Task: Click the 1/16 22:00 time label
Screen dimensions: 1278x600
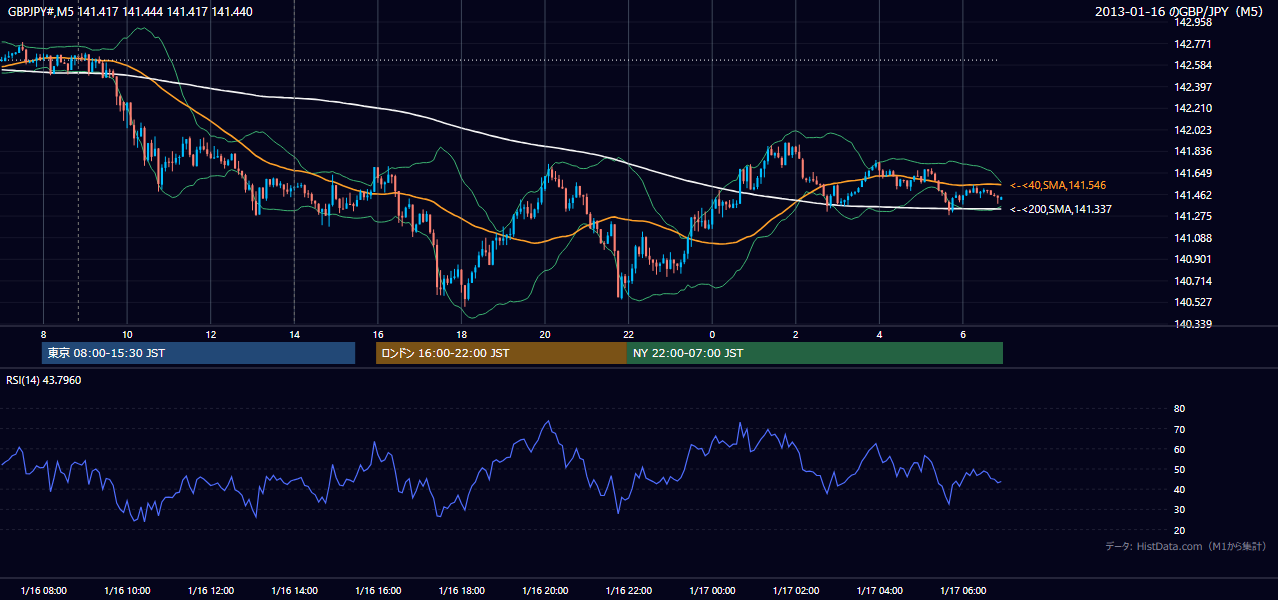Action: click(629, 591)
